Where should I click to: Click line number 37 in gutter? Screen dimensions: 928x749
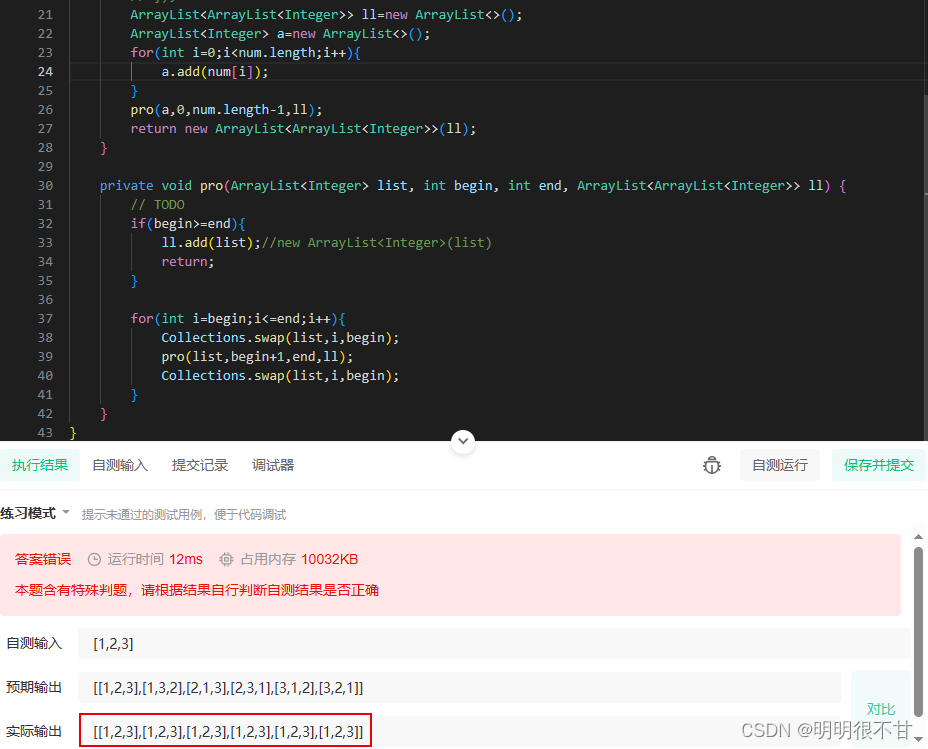tap(45, 318)
